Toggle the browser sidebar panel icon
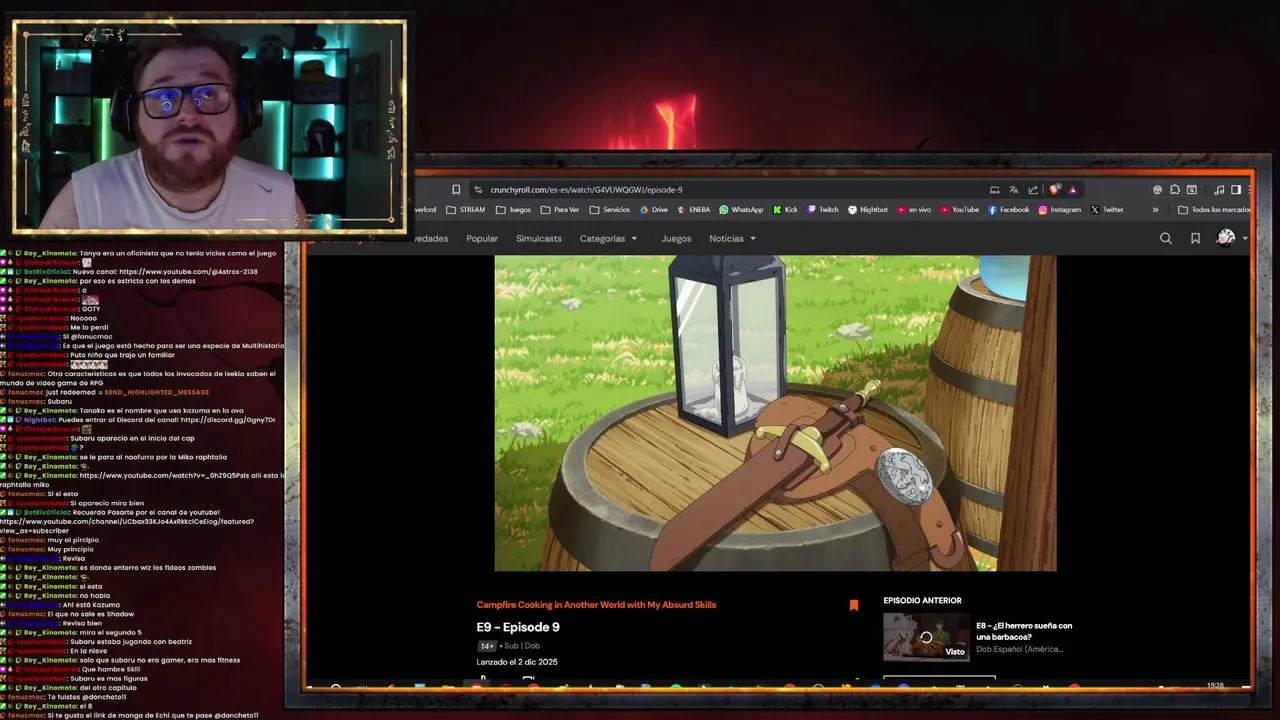This screenshot has height=720, width=1280. point(1236,190)
